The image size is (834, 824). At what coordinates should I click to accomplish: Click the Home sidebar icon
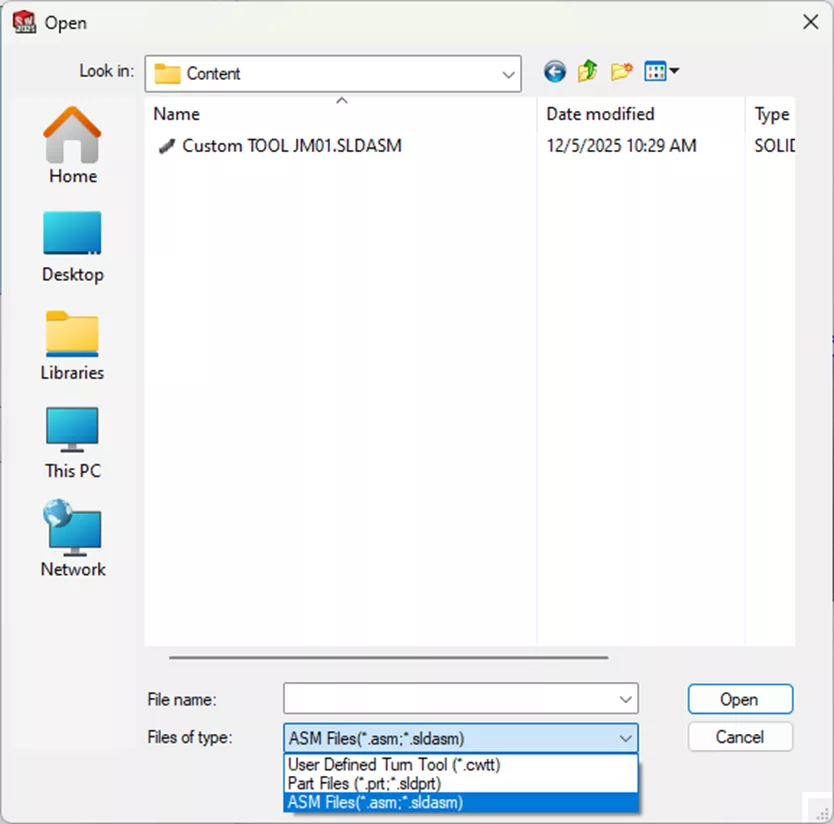click(71, 139)
